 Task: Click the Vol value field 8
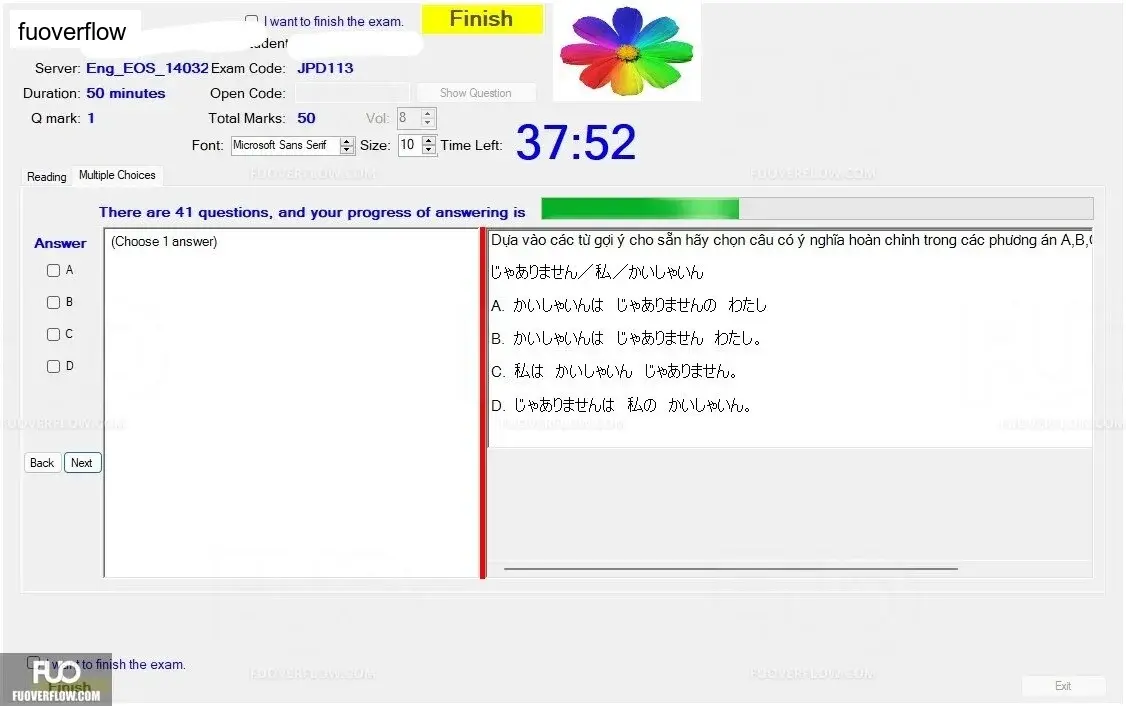[409, 118]
